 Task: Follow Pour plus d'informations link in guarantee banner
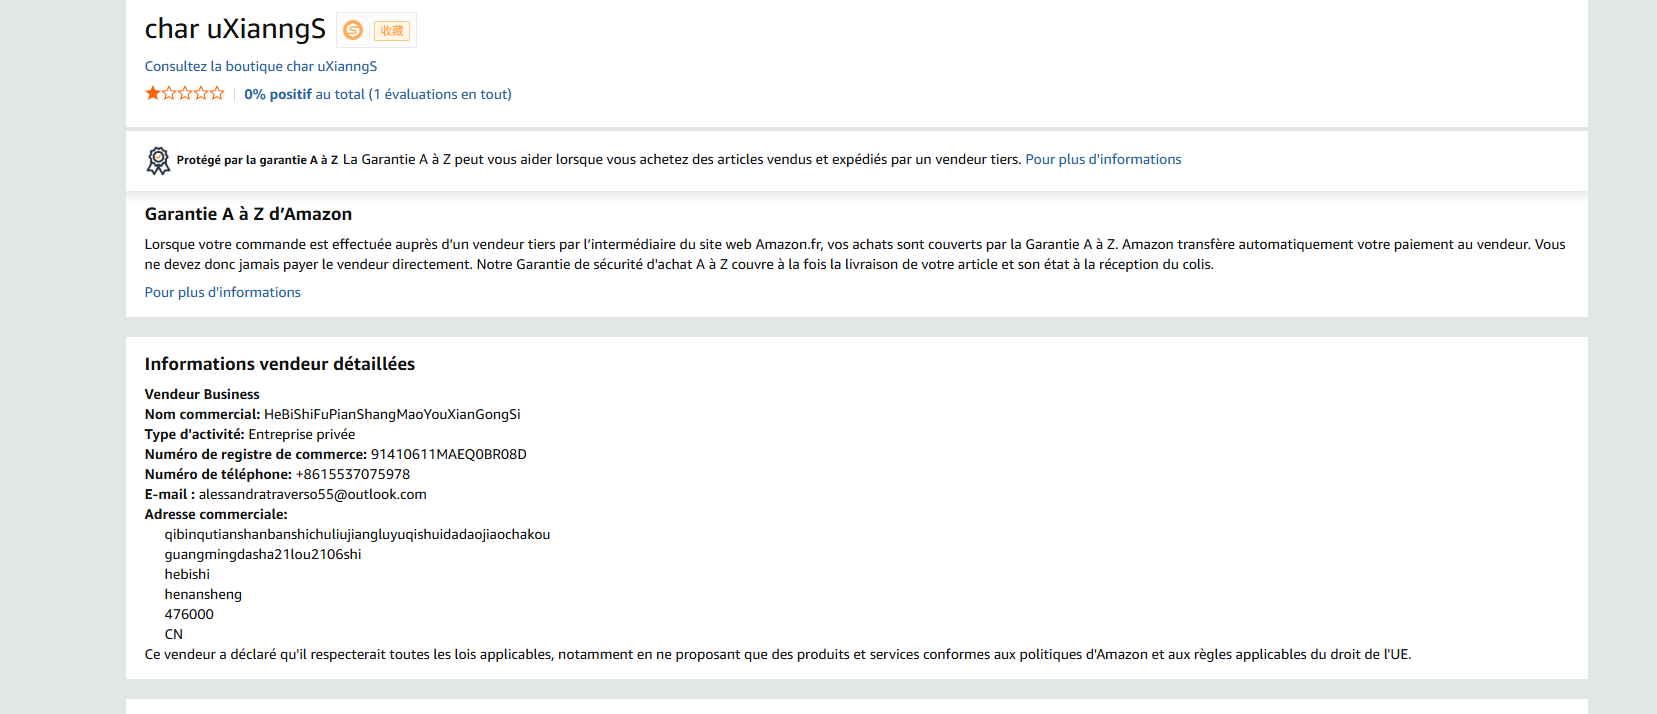click(1103, 159)
